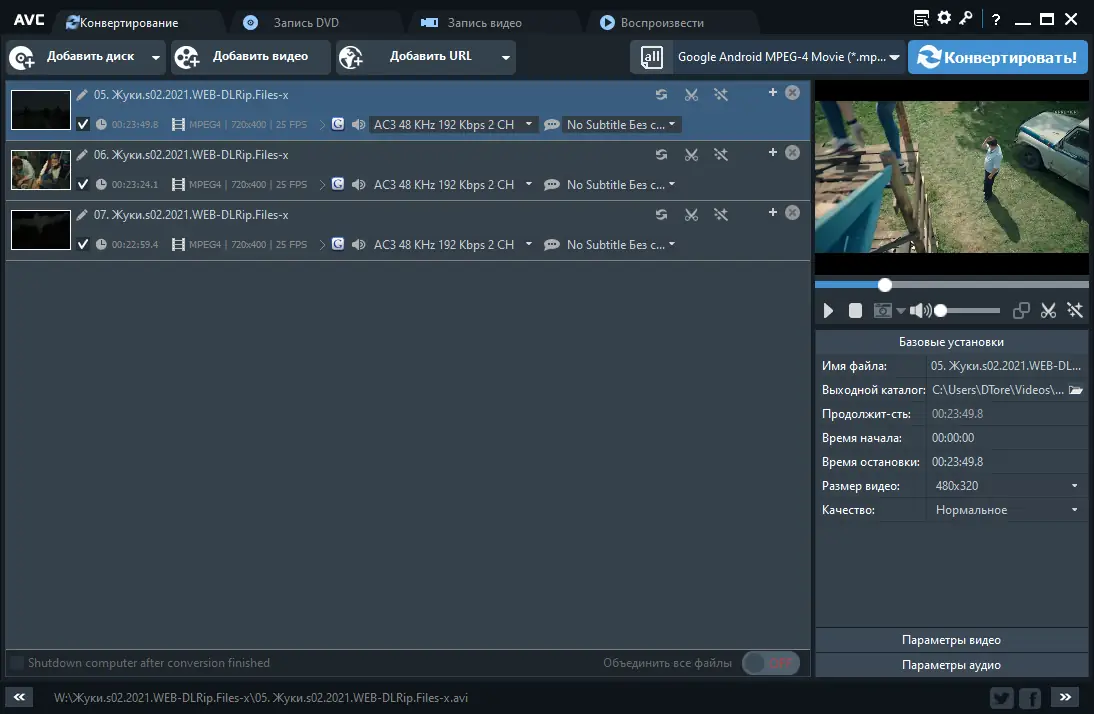Viewport: 1094px width, 714px height.
Task: Effects wand icon on row 05. Жуки
Action: tap(721, 94)
